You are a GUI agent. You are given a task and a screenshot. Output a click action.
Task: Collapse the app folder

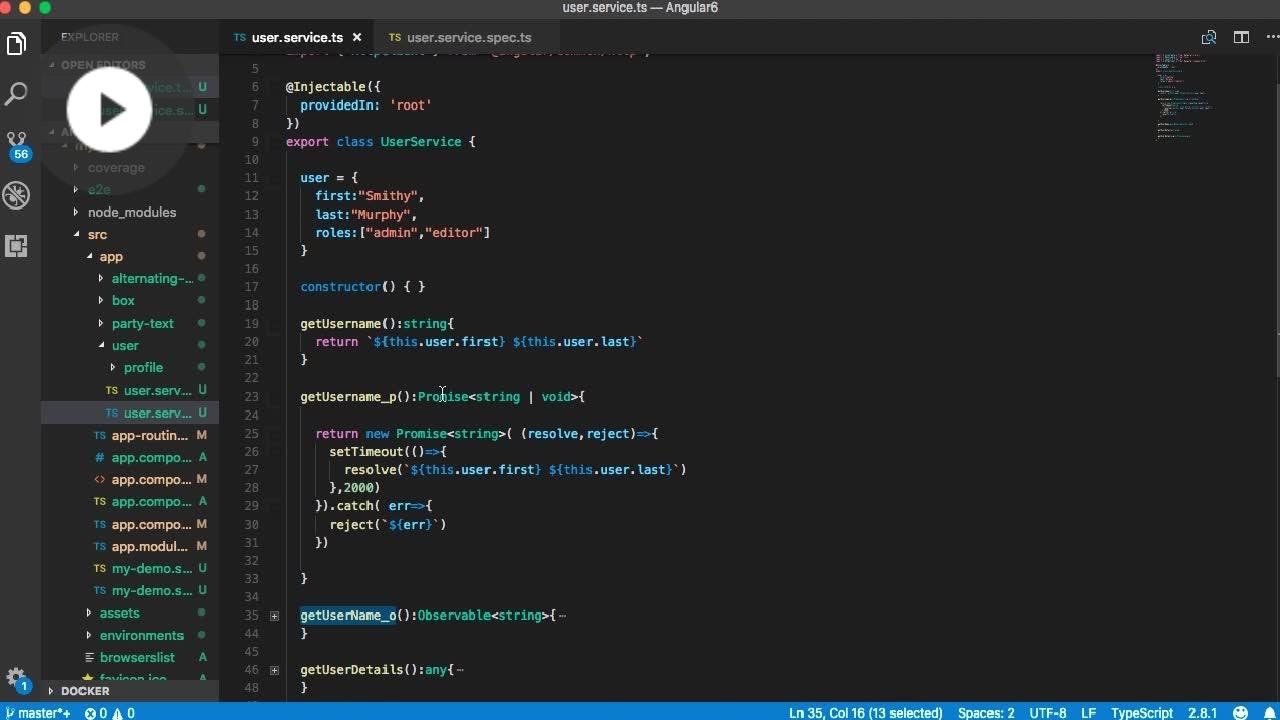(x=88, y=257)
